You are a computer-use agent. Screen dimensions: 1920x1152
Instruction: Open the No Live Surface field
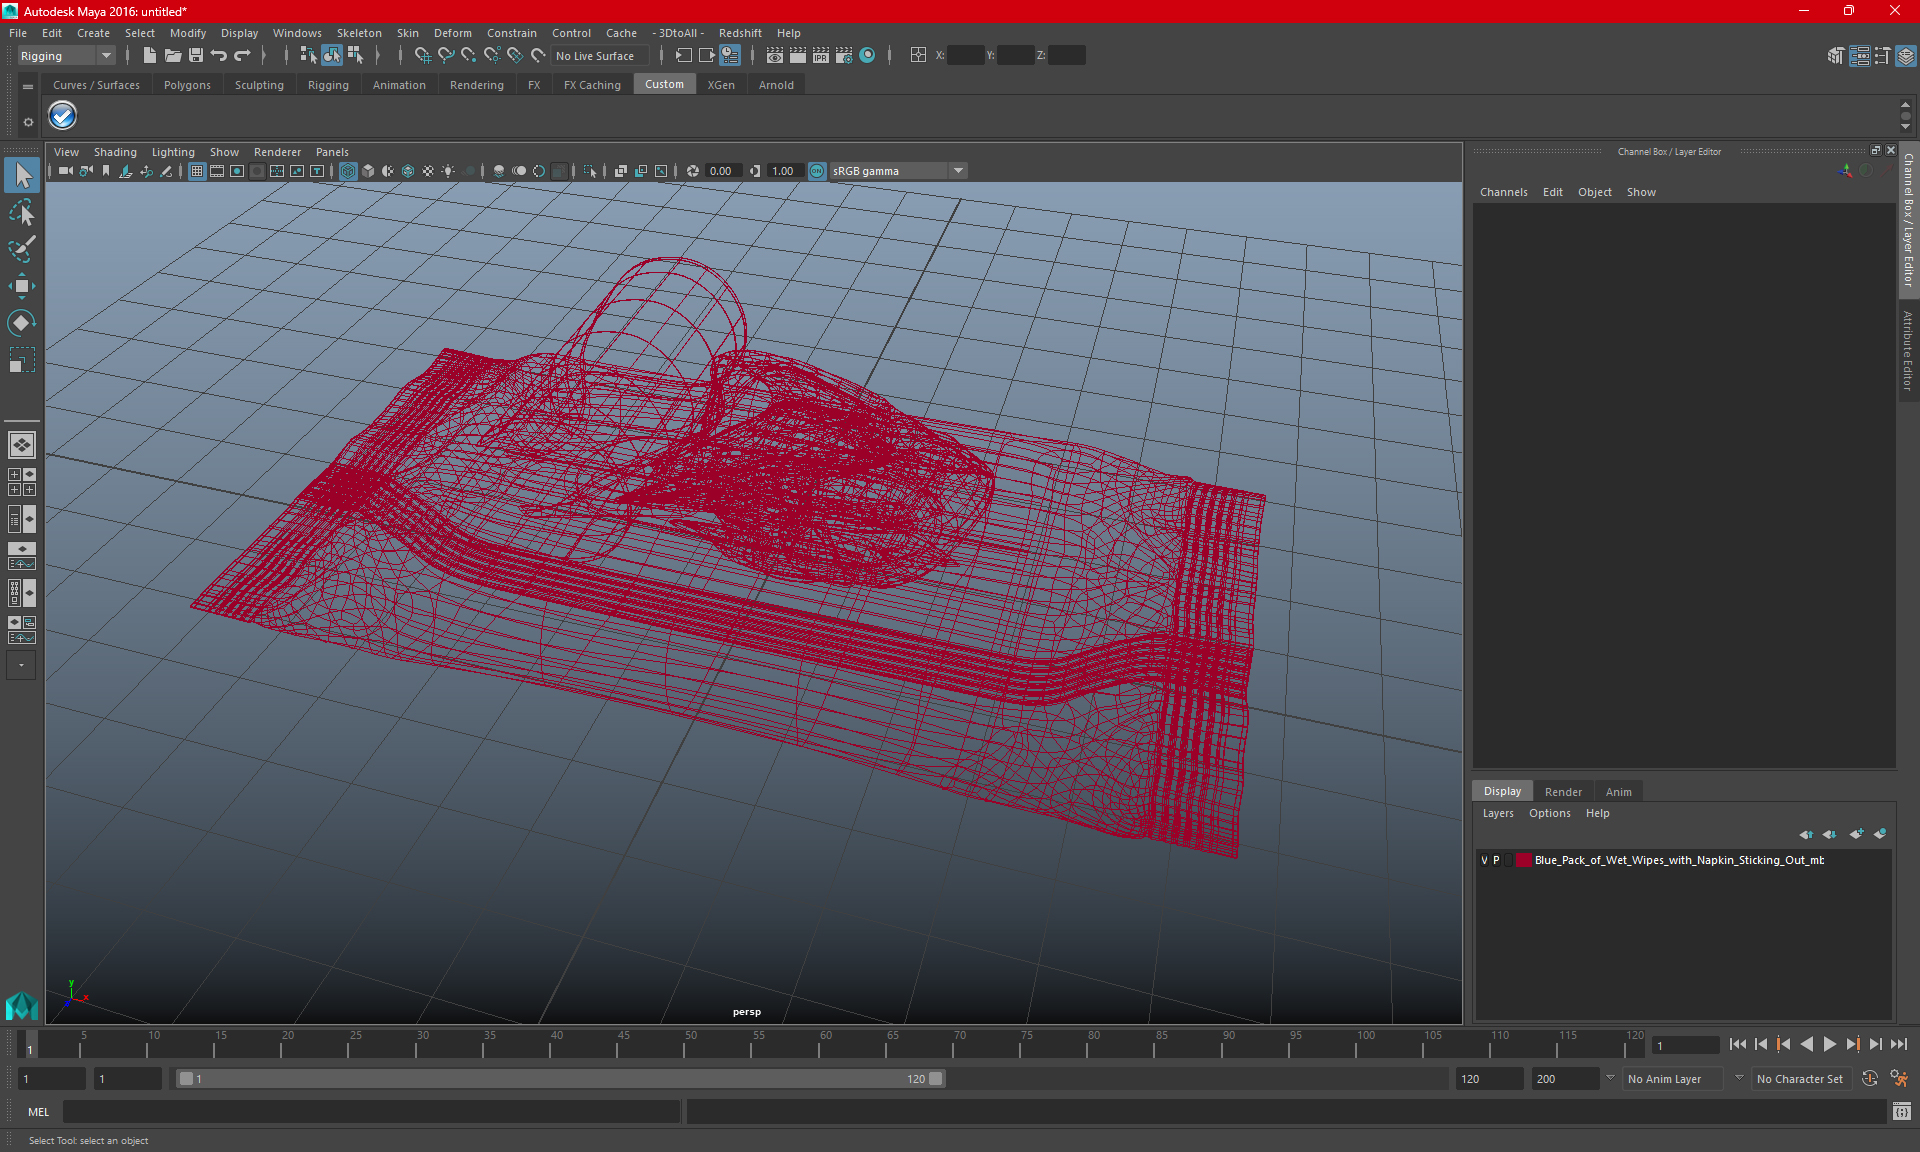click(600, 56)
